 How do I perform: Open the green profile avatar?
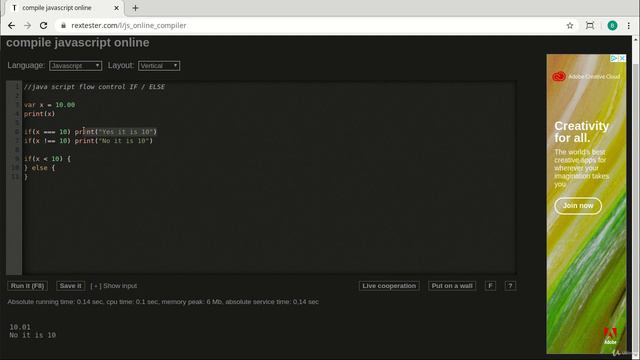[612, 25]
